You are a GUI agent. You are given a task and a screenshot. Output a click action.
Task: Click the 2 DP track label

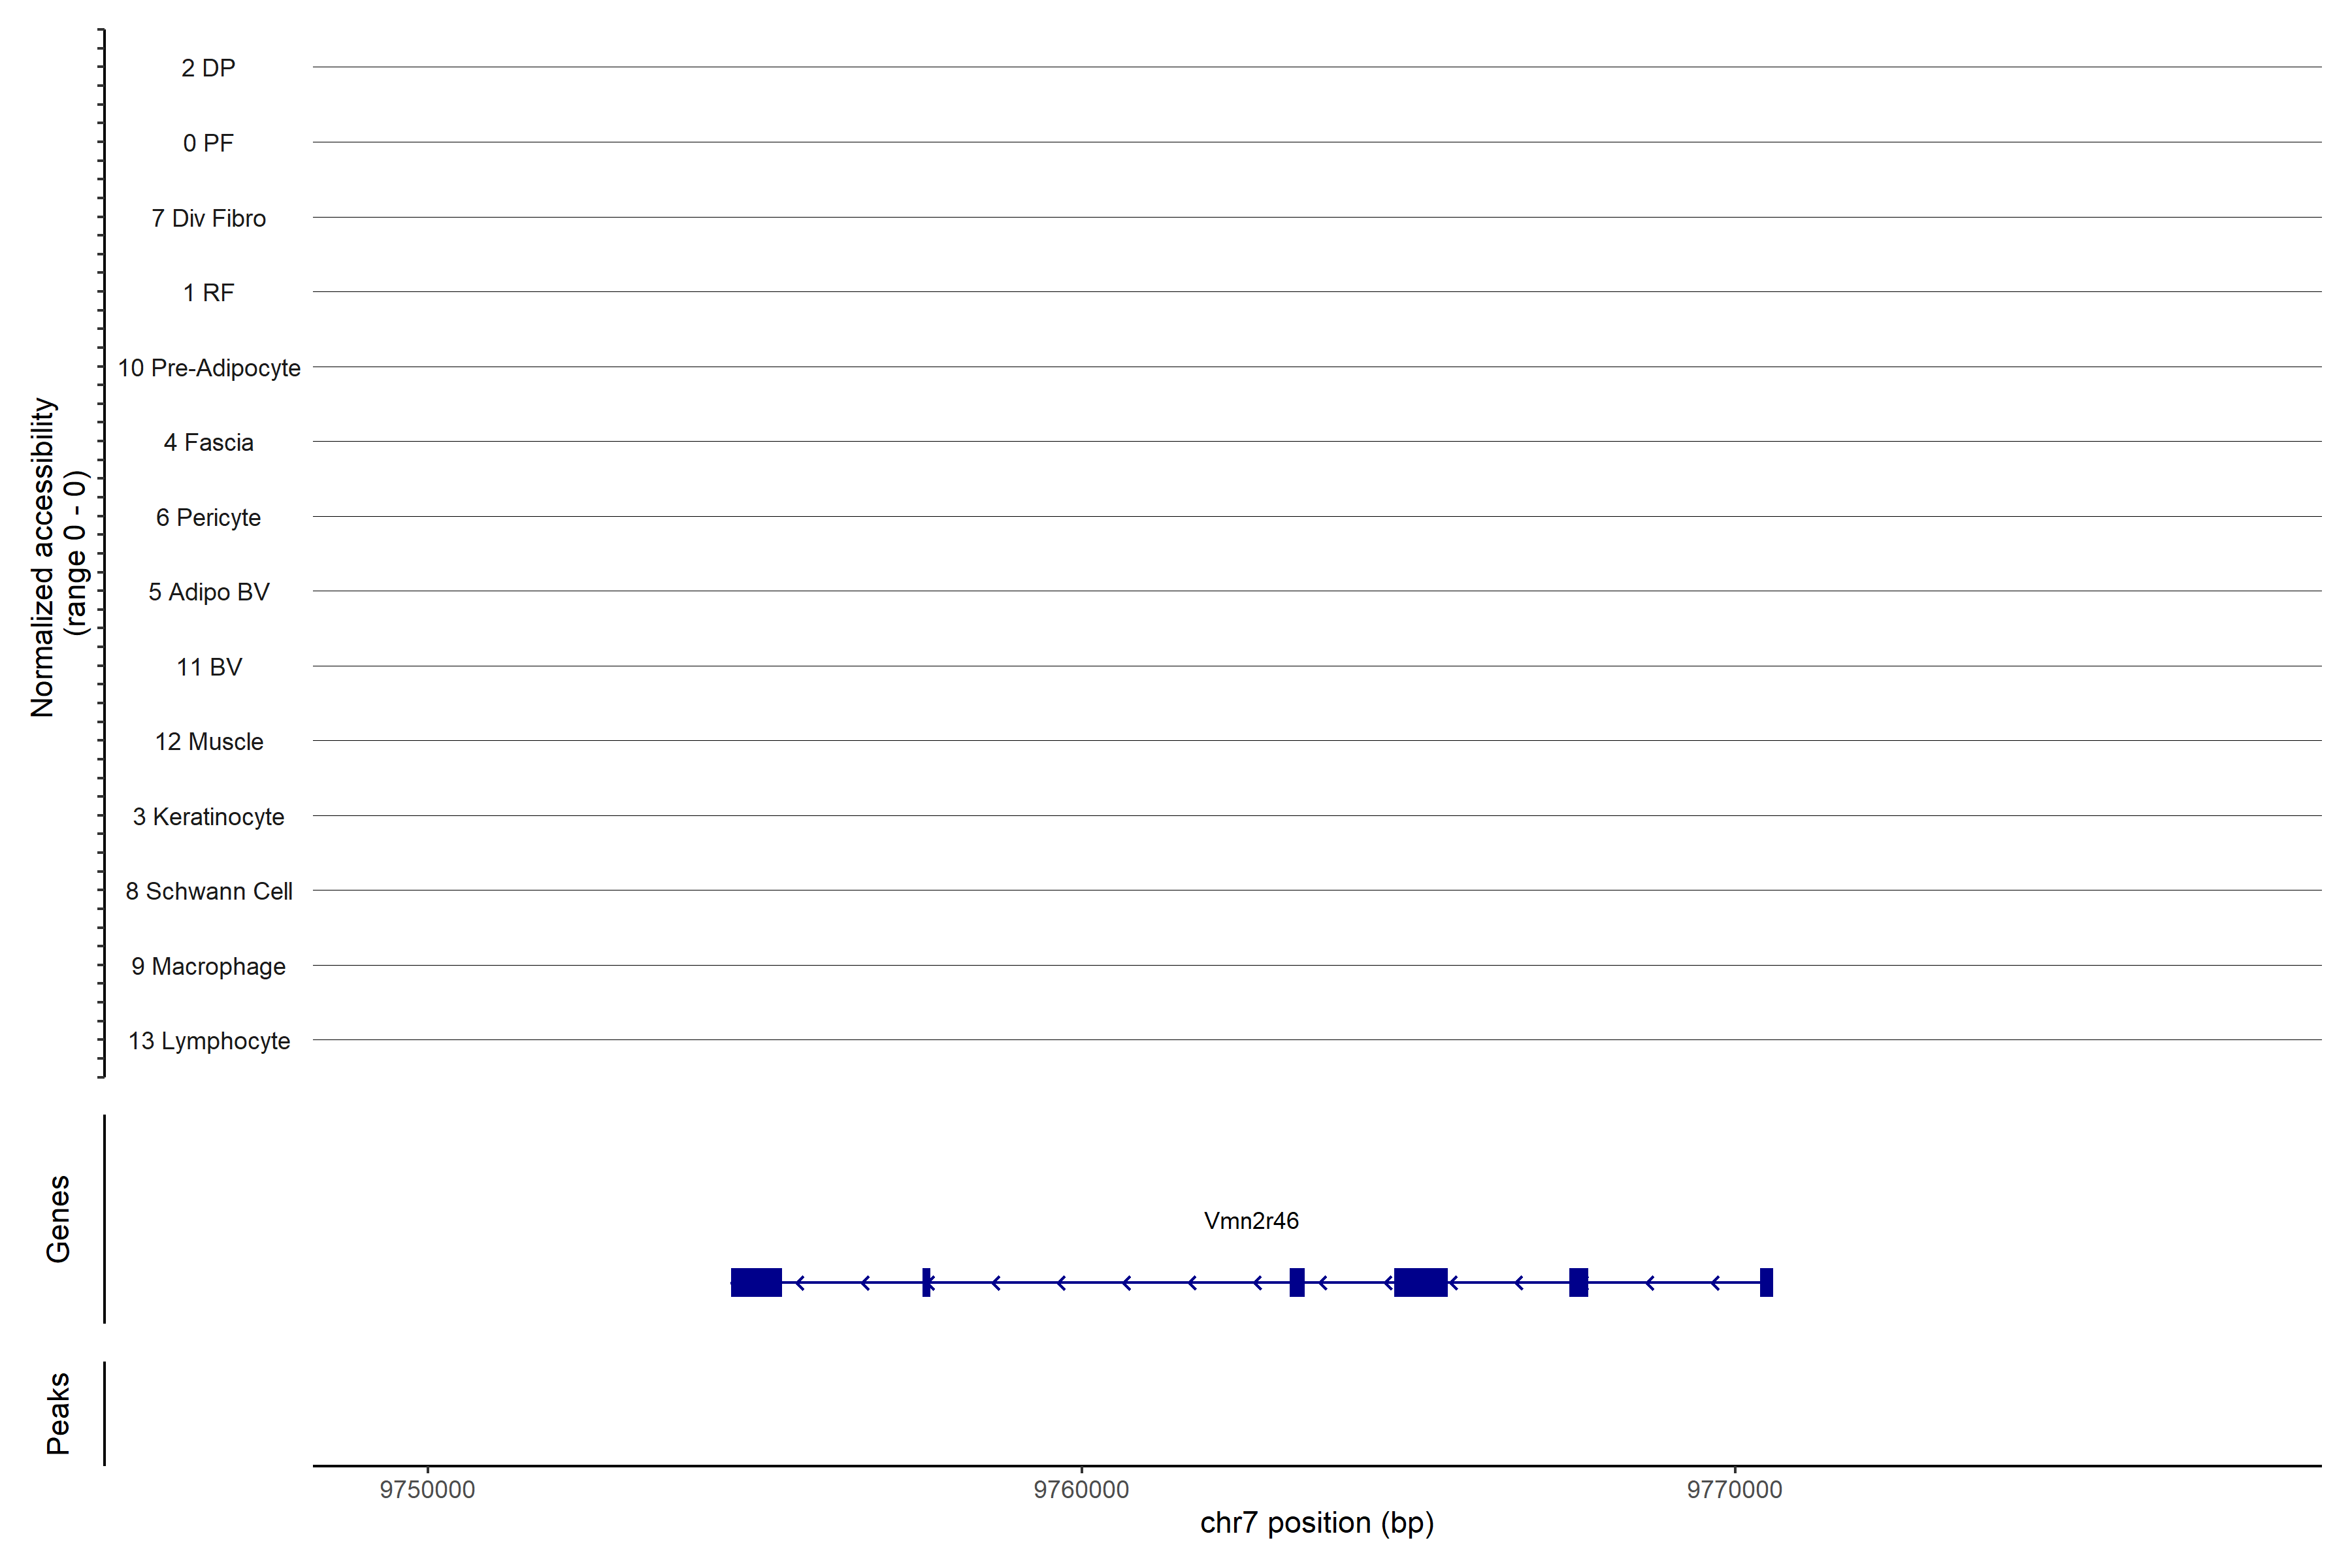coord(208,68)
